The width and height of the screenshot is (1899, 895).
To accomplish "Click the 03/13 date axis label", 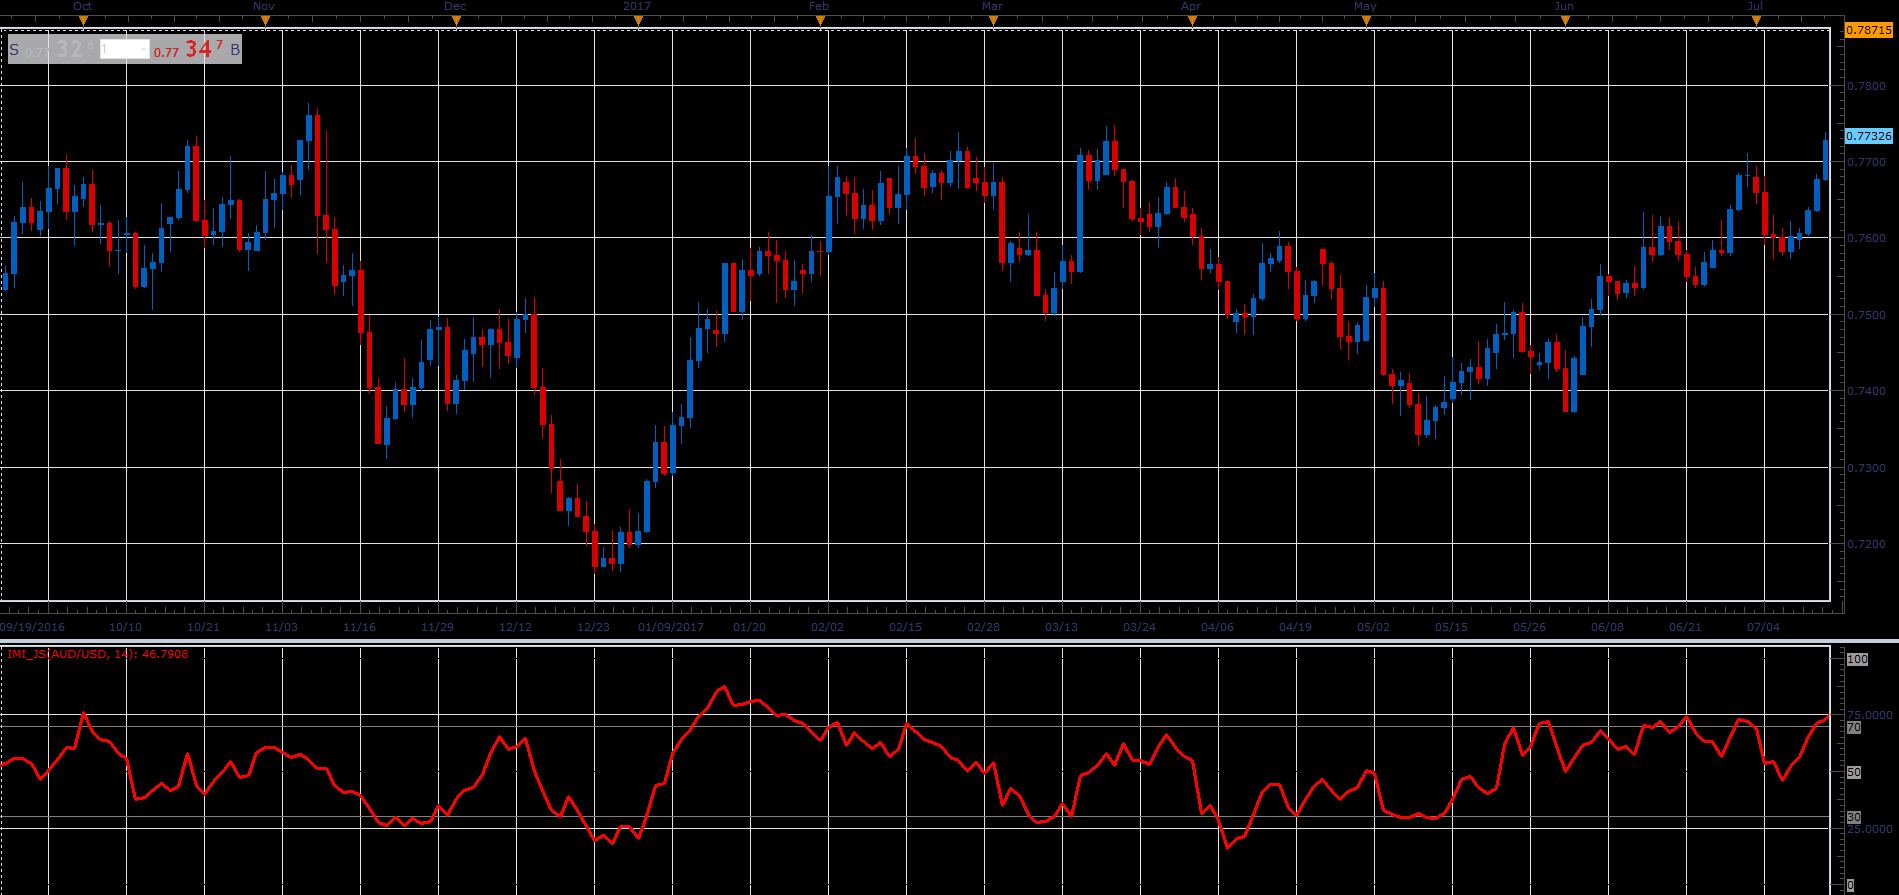I will coord(1061,627).
